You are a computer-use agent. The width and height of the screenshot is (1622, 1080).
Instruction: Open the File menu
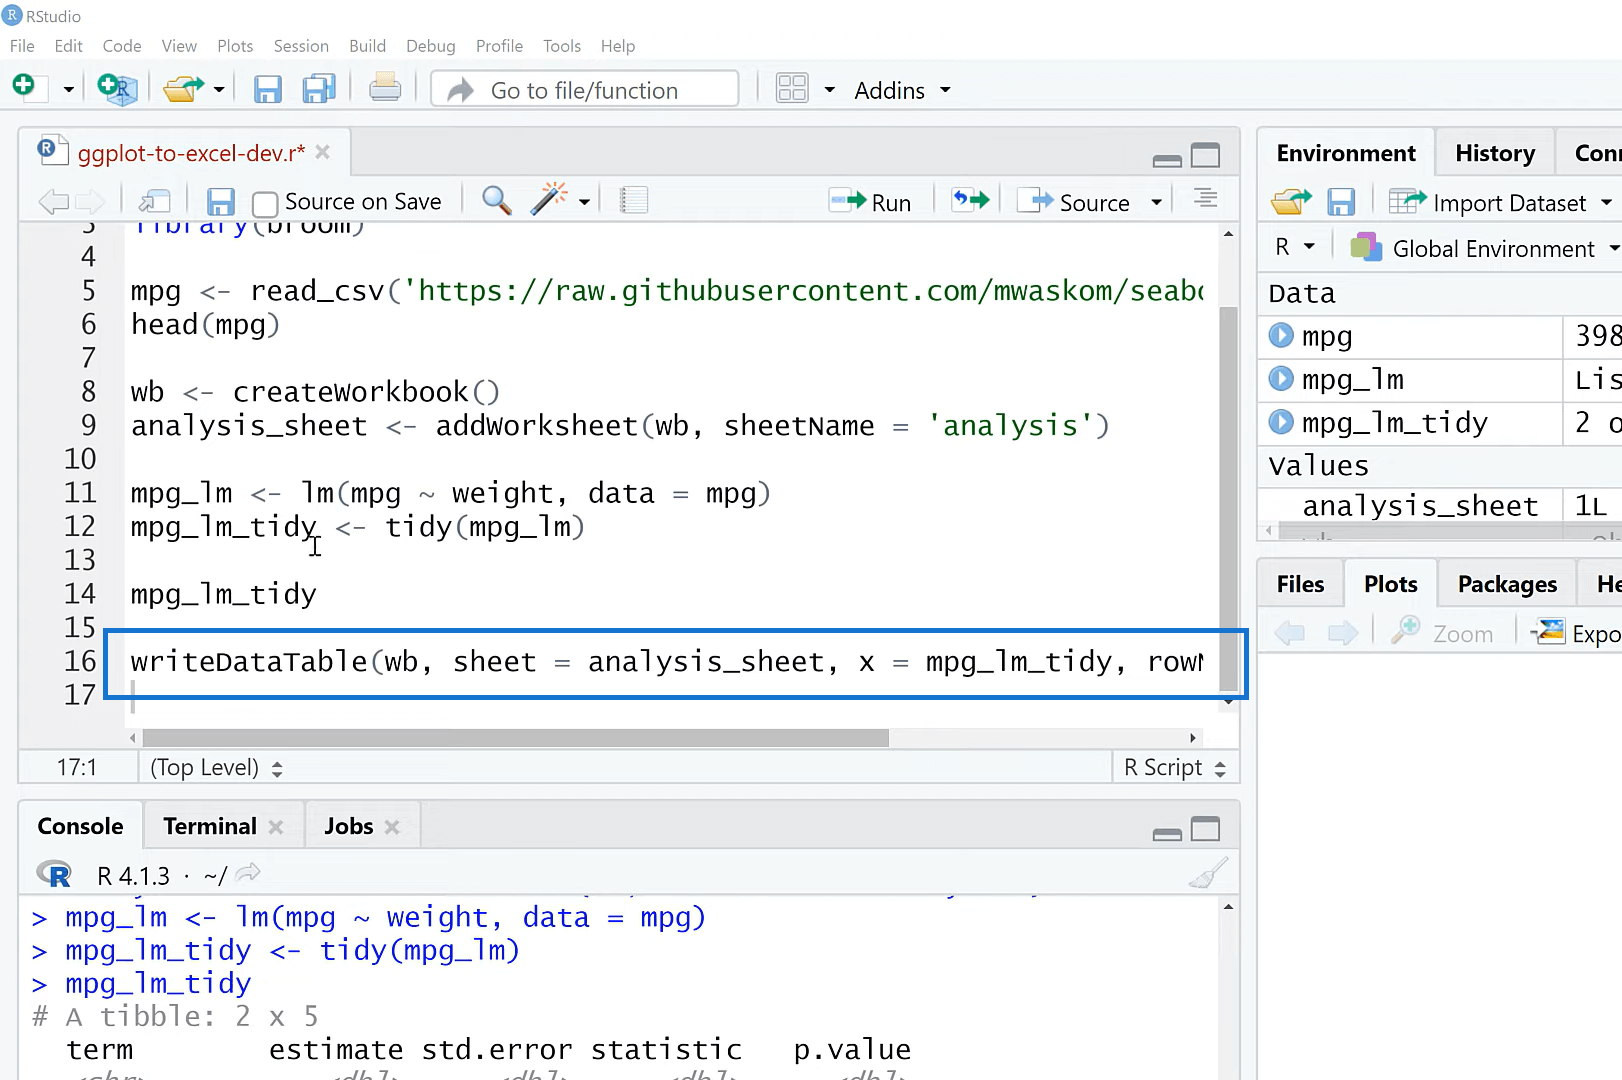(x=22, y=46)
